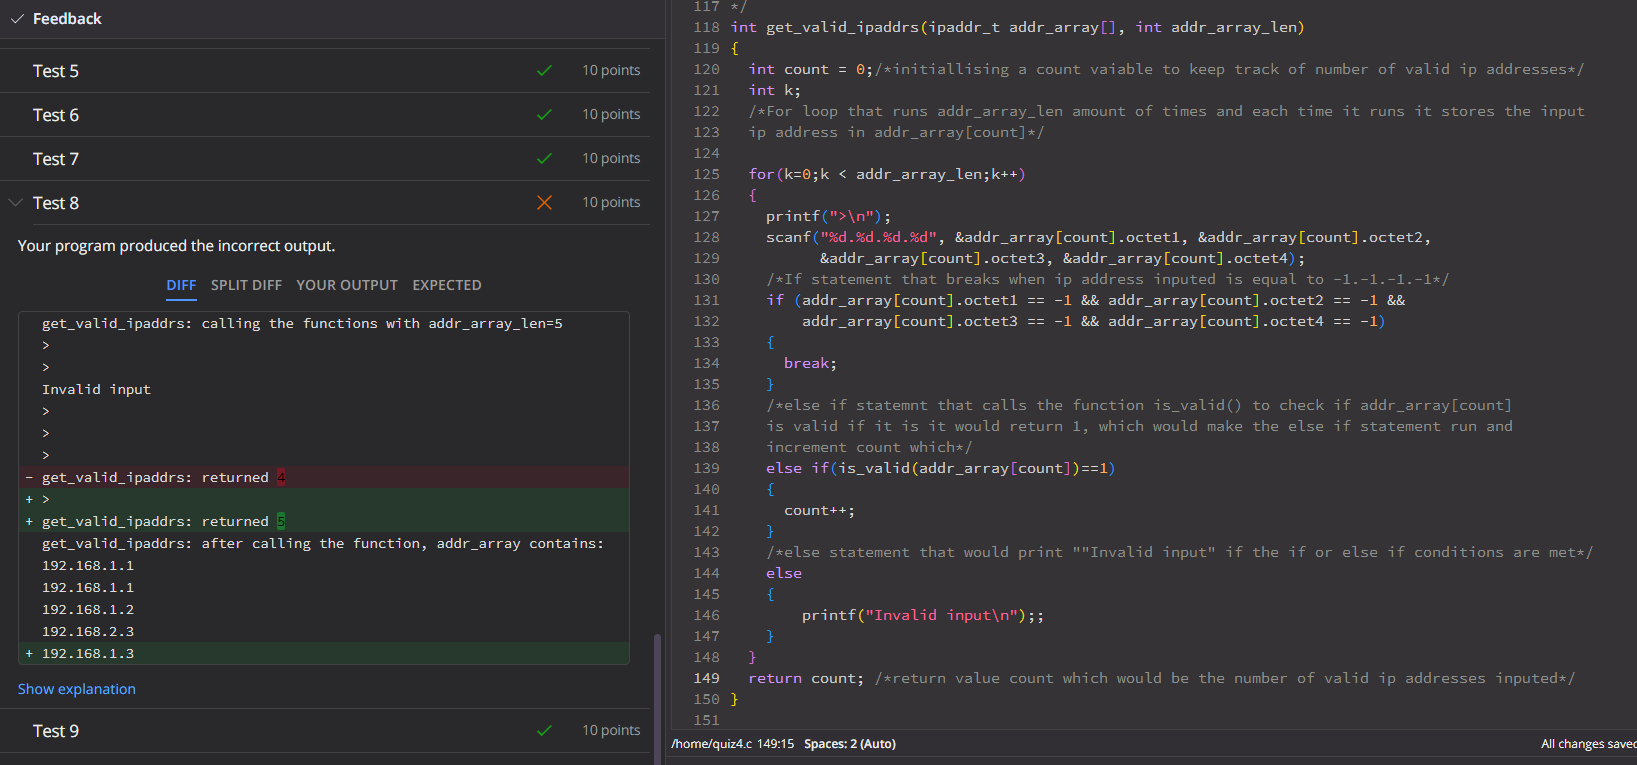1637x765 pixels.
Task: Click line number 125 in the gutter
Action: click(x=706, y=174)
